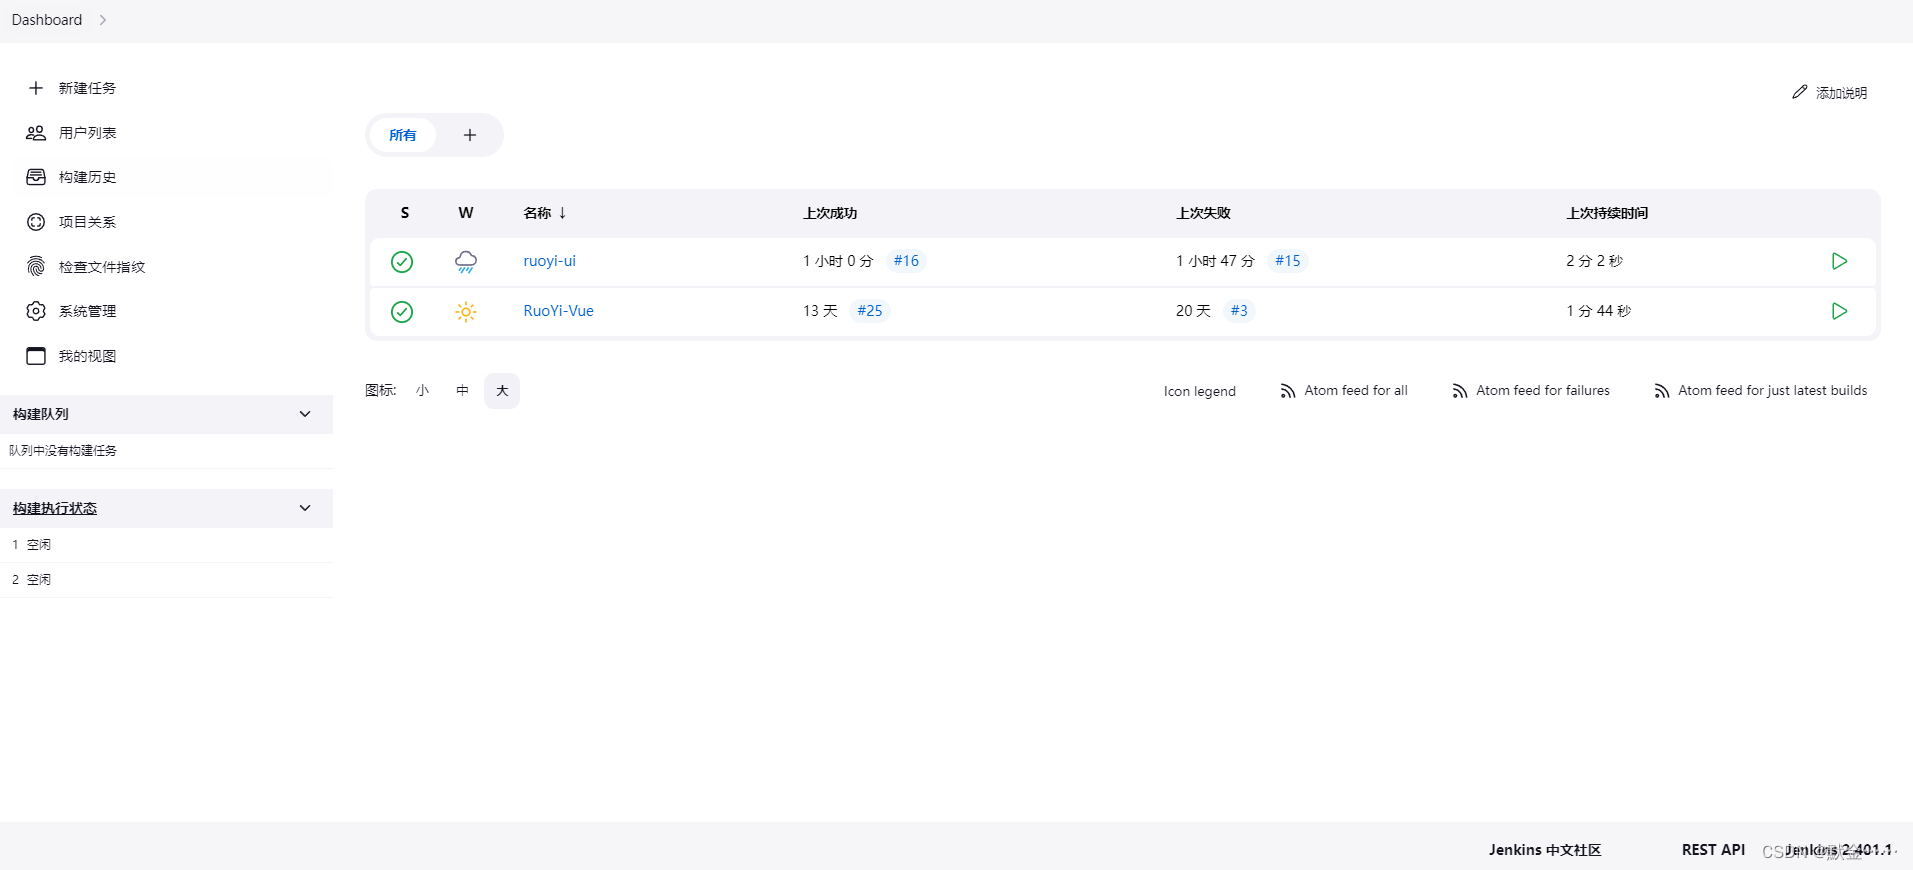Click the fingerprint icon for 检查文件指纹
This screenshot has height=870, width=1913.
pyautogui.click(x=36, y=266)
